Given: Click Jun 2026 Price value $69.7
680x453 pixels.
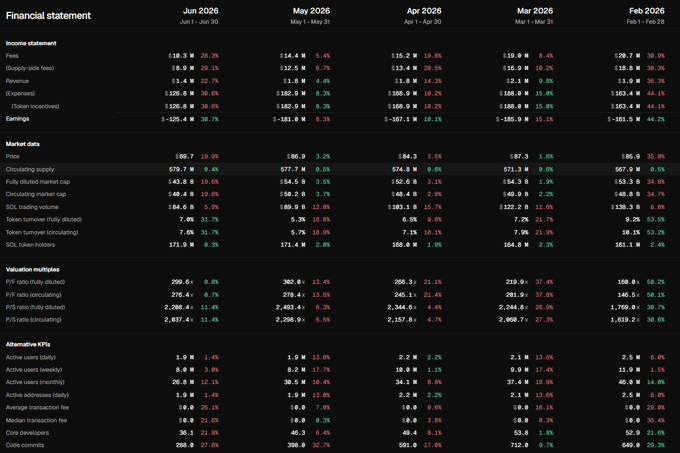Looking at the screenshot, I should tap(184, 156).
